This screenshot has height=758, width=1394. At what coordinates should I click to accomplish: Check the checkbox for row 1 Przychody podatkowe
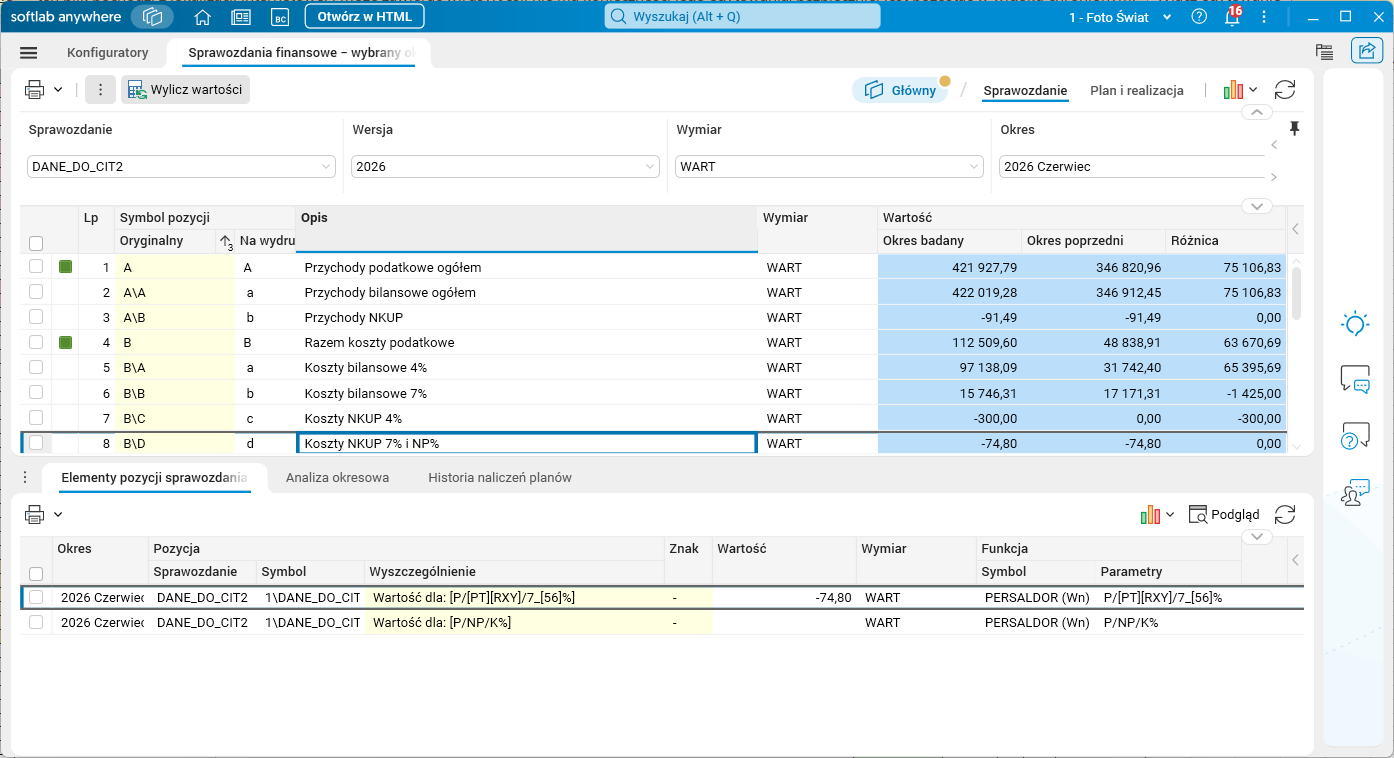[x=36, y=267]
